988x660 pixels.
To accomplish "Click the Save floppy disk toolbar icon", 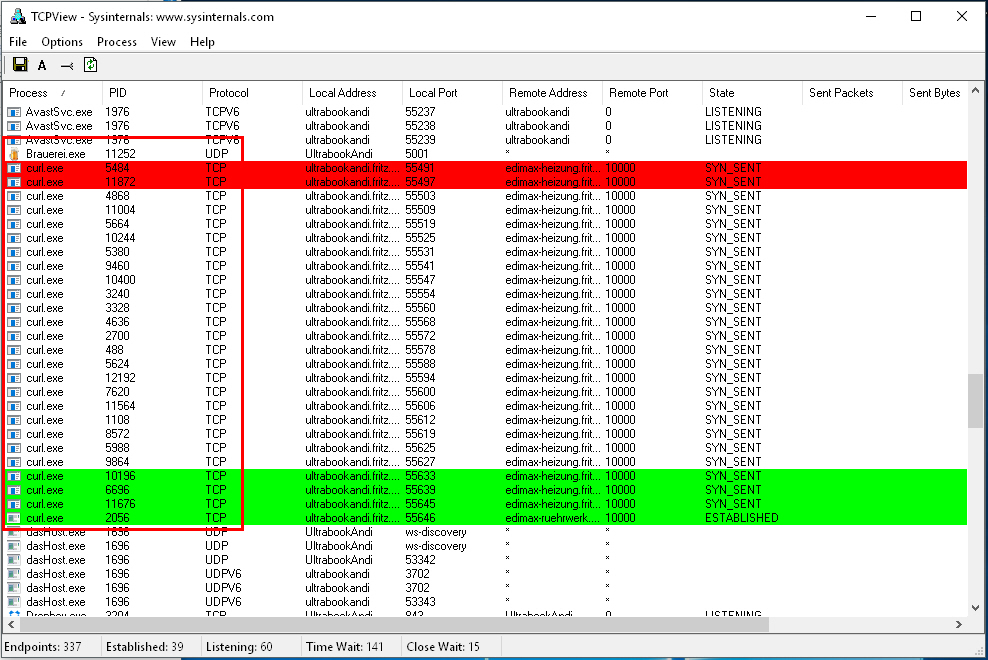I will coord(19,65).
